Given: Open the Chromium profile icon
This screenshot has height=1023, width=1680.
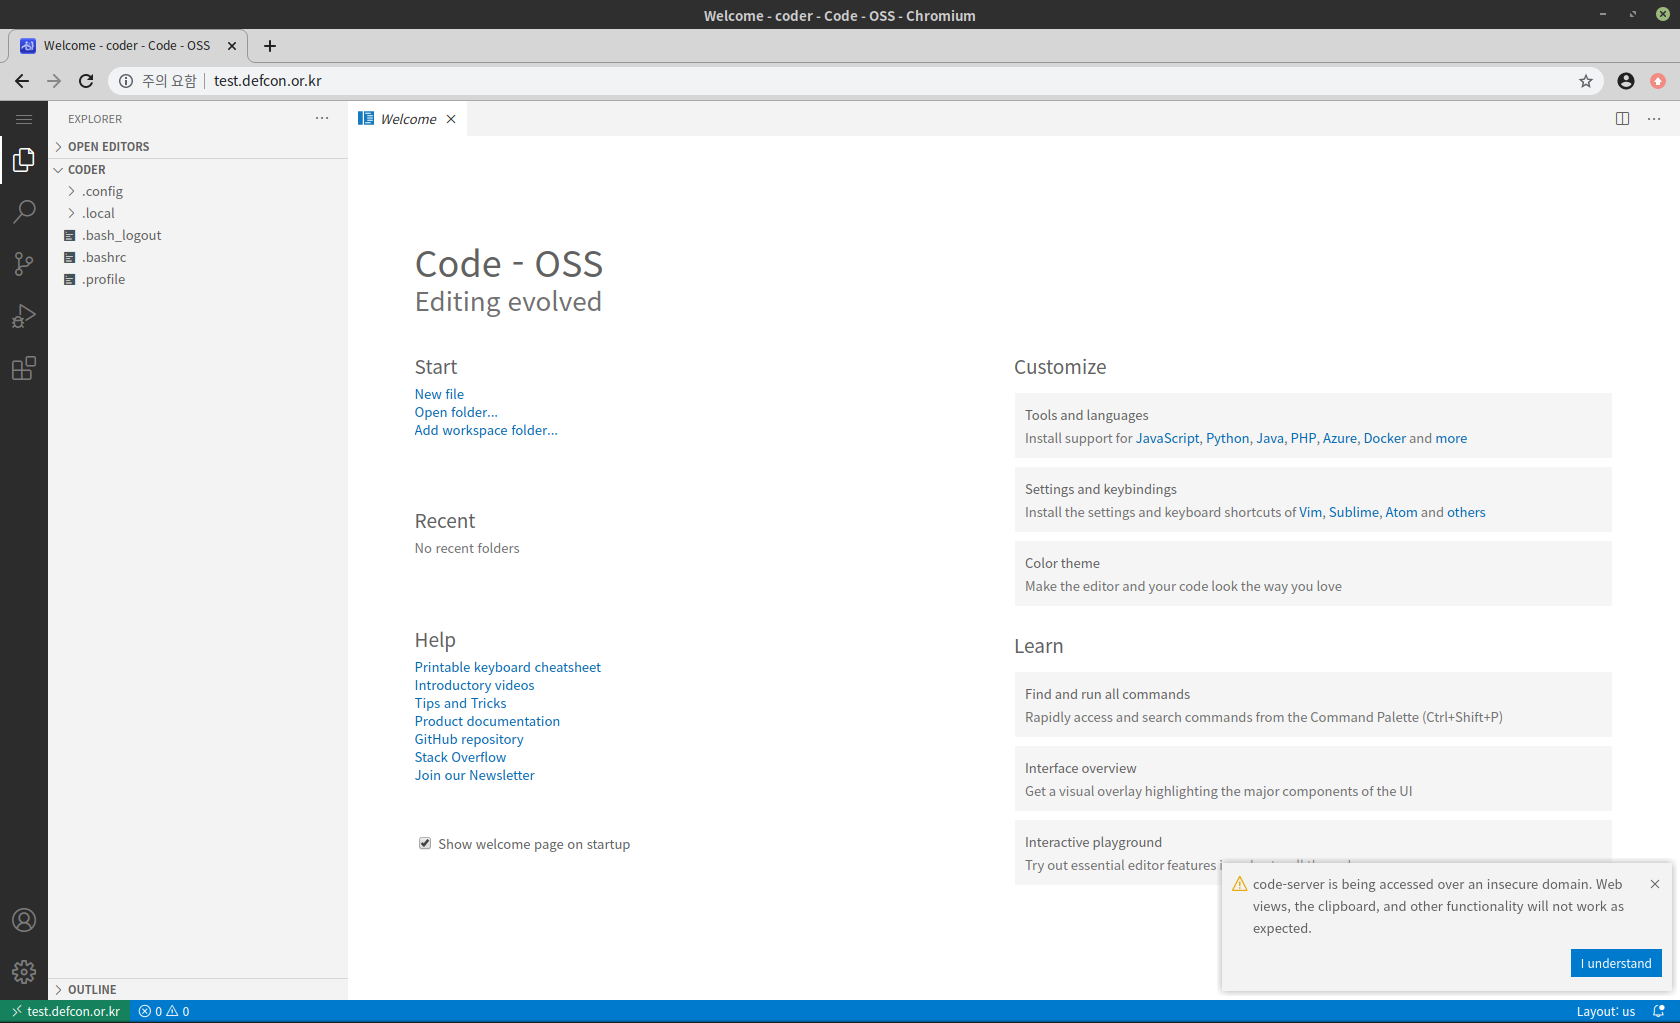Looking at the screenshot, I should coord(1626,81).
